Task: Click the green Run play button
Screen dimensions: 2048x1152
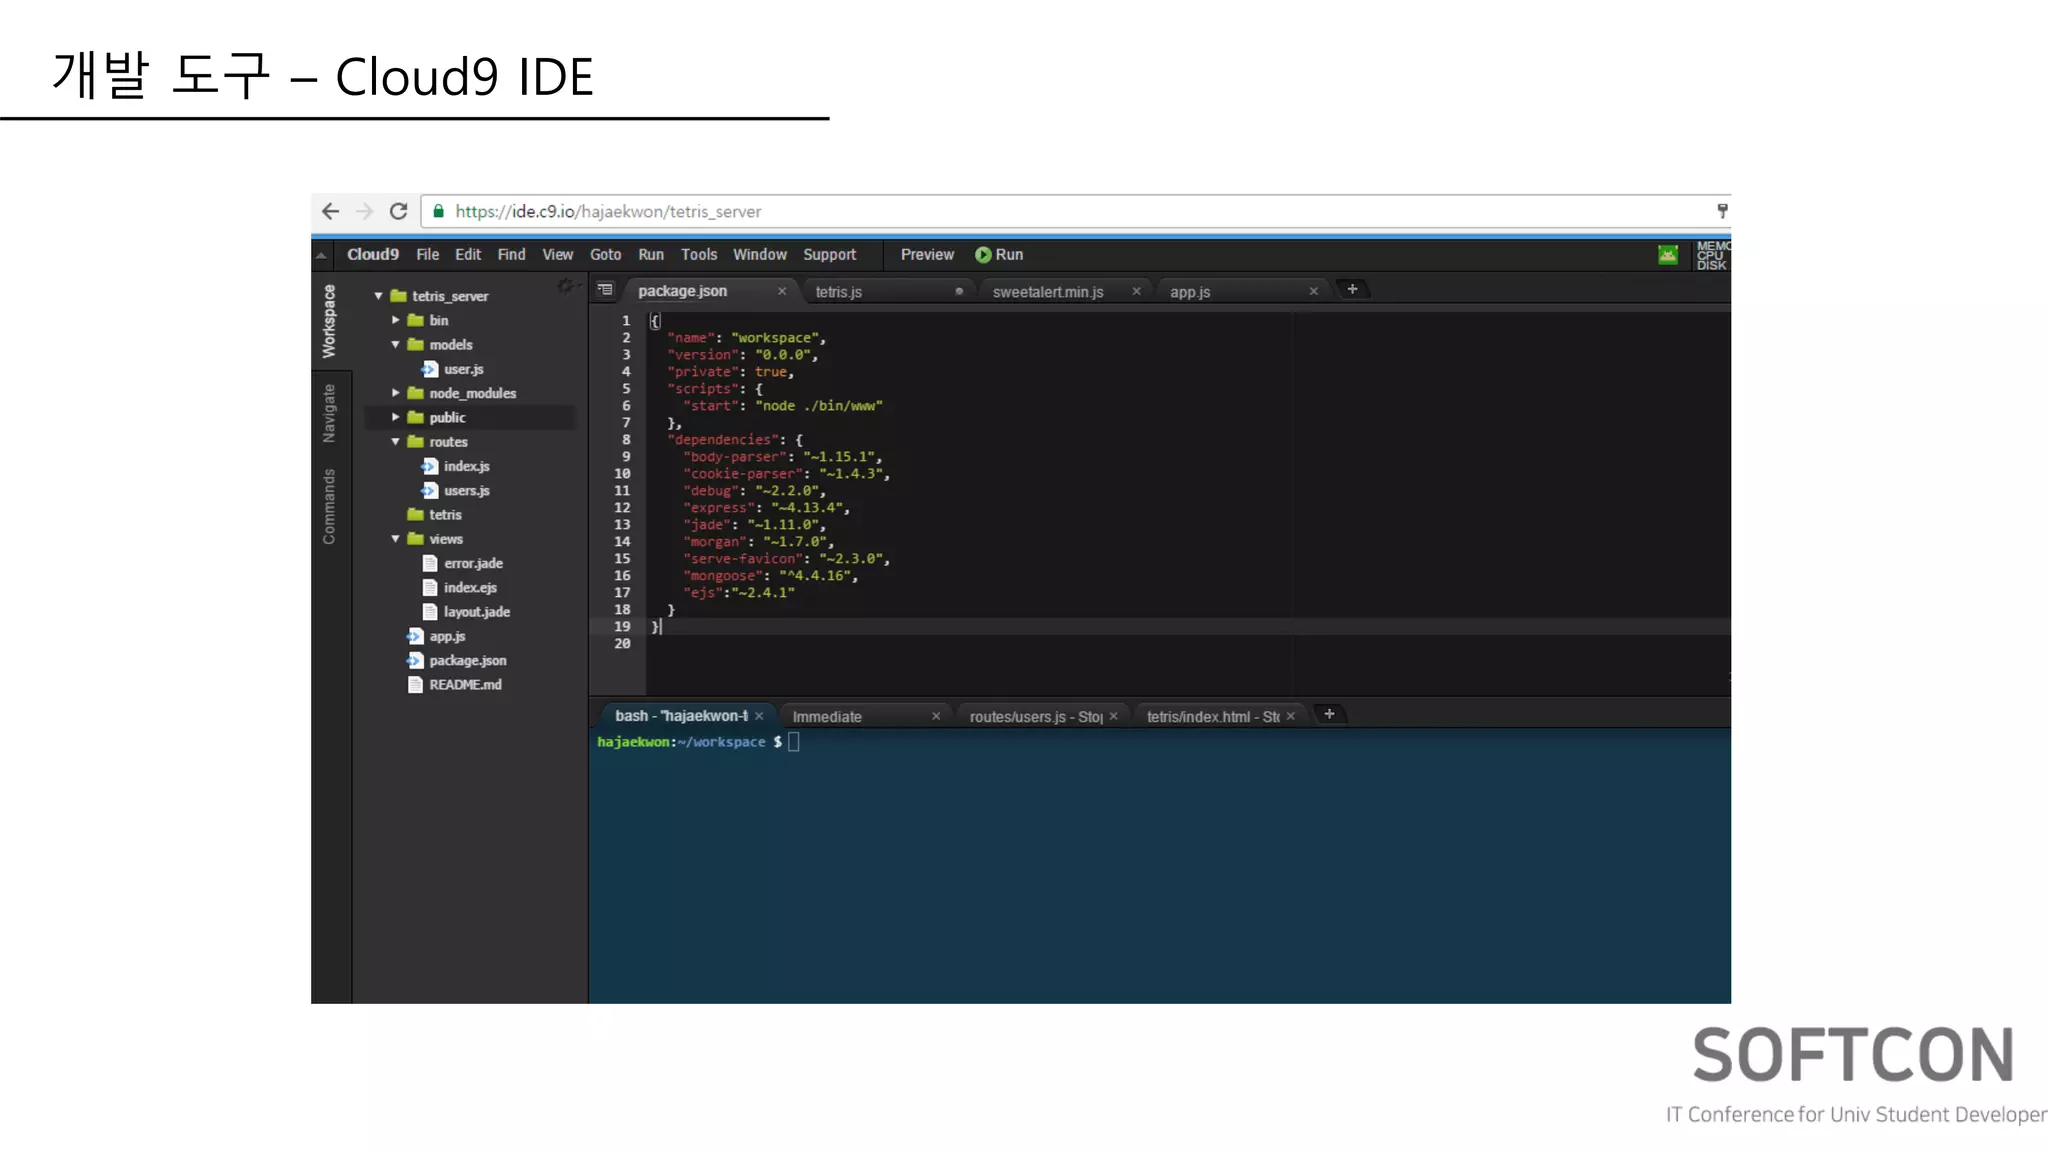Action: (x=999, y=255)
